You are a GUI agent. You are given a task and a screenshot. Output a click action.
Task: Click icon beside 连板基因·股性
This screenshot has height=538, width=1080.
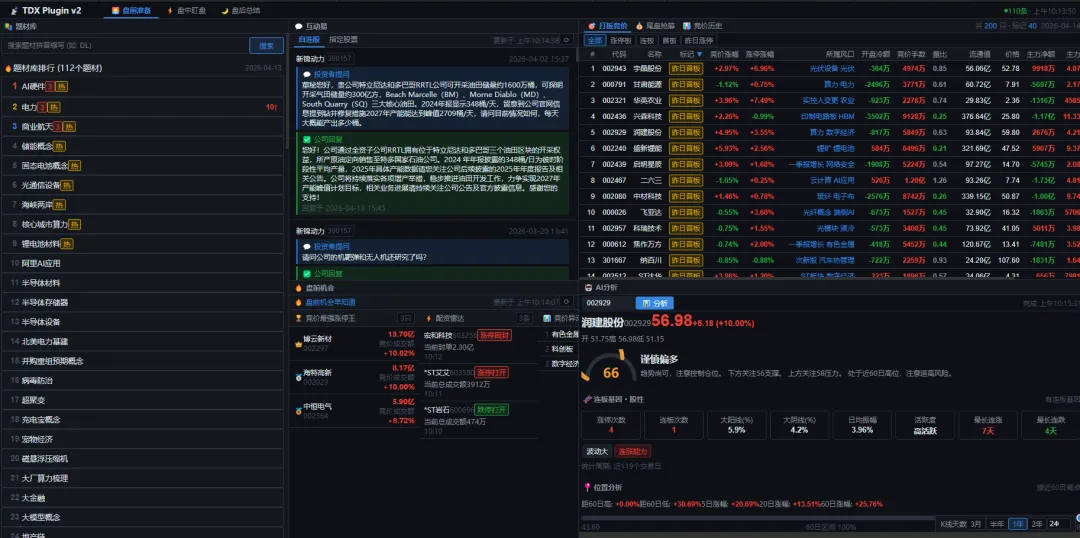pos(587,400)
